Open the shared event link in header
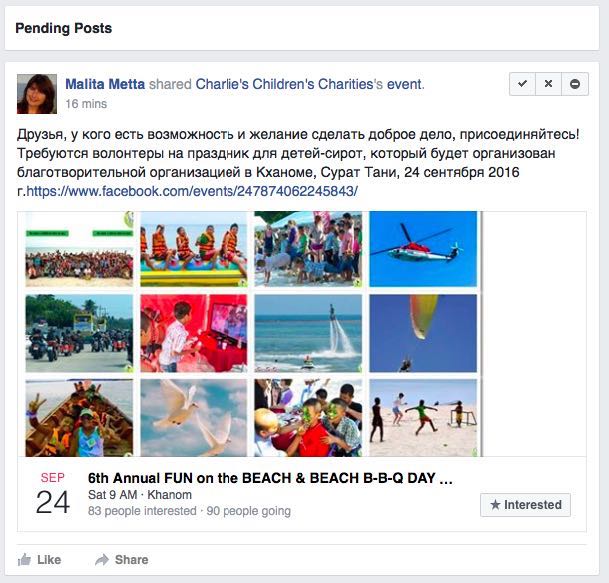609x583 pixels. click(404, 84)
